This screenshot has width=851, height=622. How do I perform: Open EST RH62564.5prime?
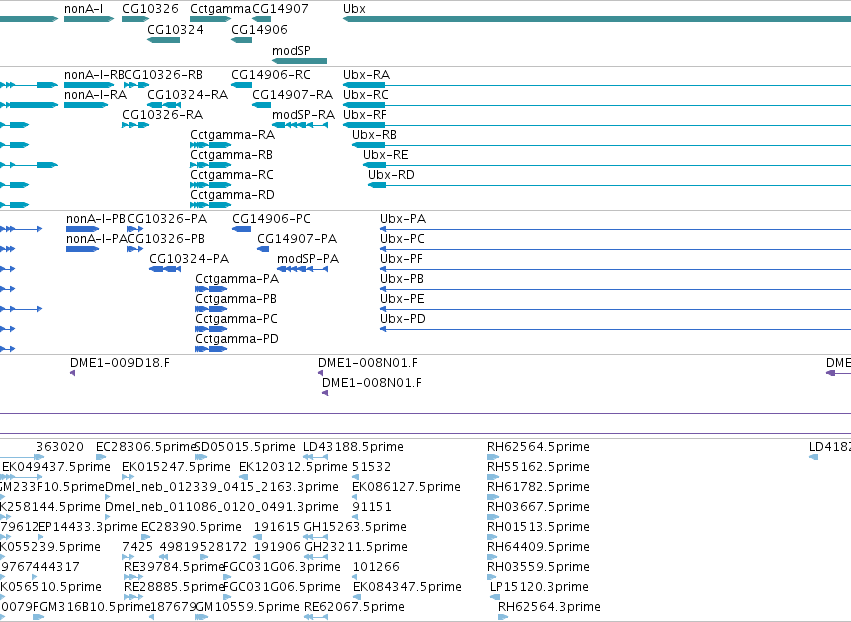[x=538, y=447]
